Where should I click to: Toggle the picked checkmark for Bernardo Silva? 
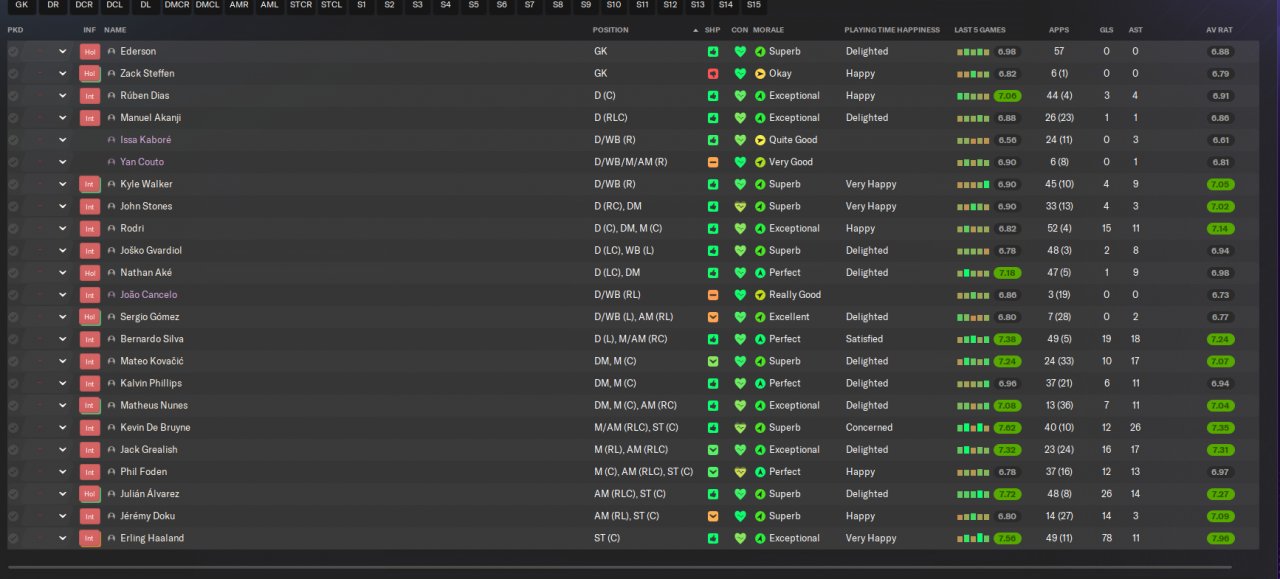tap(13, 339)
